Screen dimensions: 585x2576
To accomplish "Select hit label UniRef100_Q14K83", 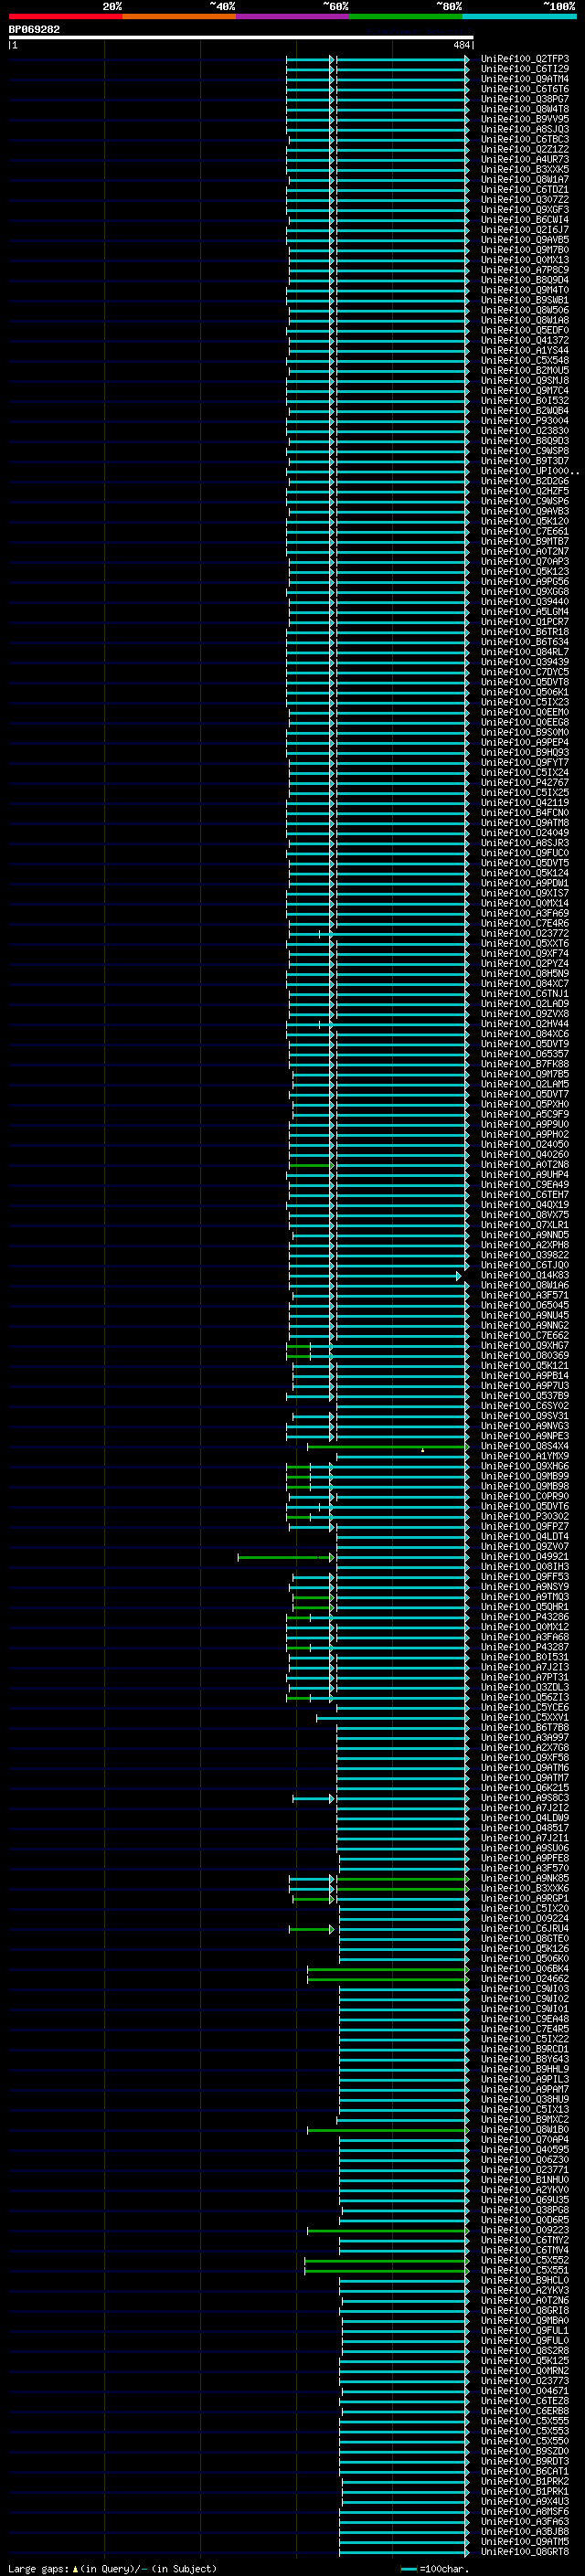I will 525,1275.
